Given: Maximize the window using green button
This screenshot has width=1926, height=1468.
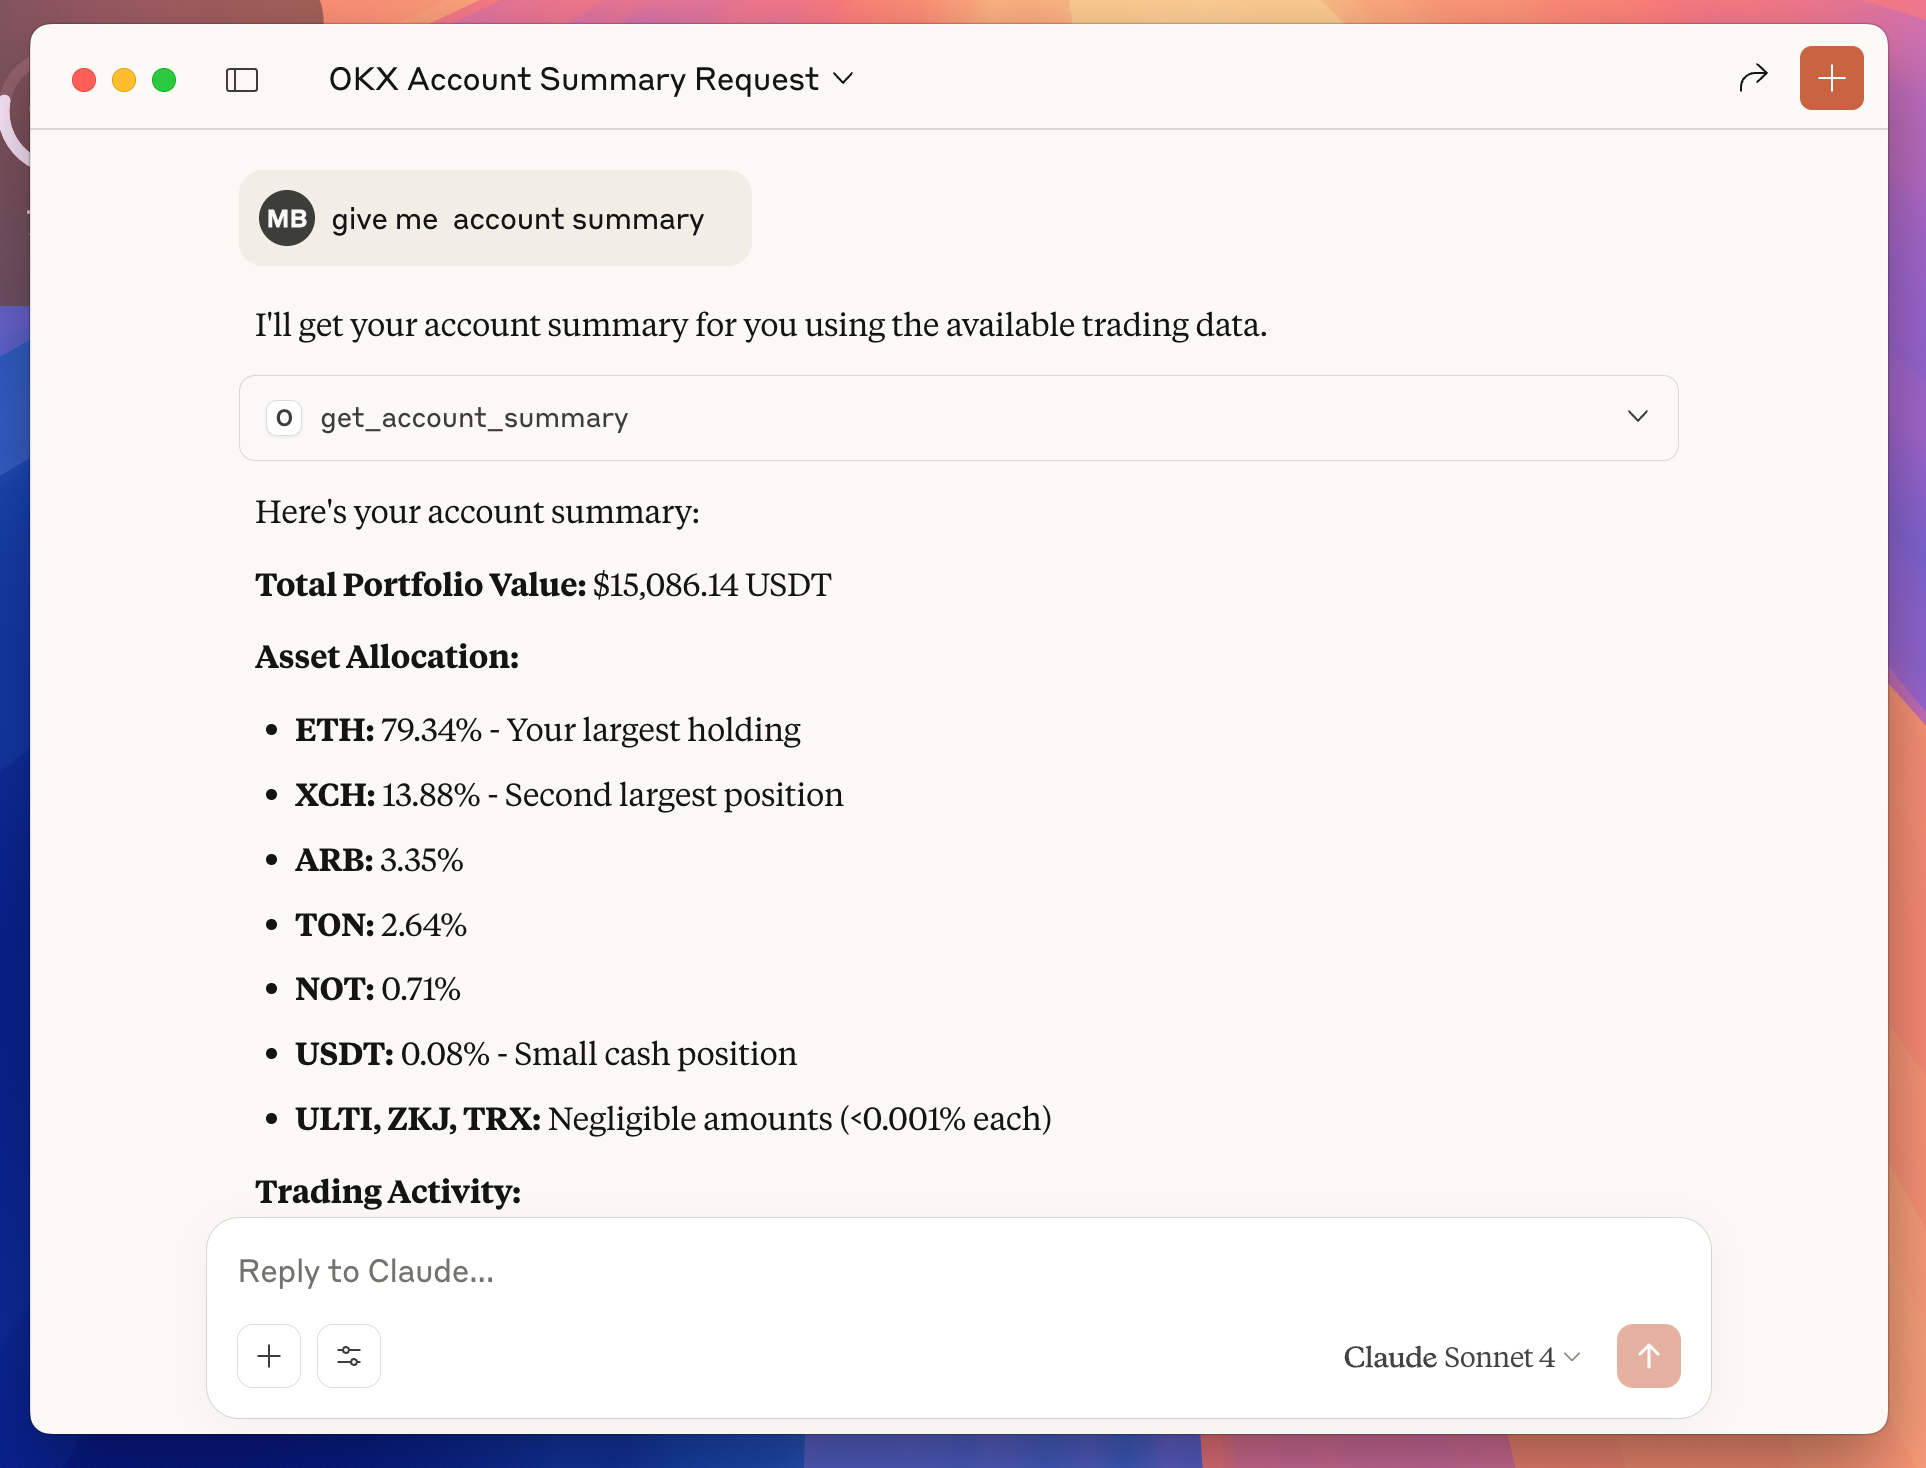Looking at the screenshot, I should (164, 80).
